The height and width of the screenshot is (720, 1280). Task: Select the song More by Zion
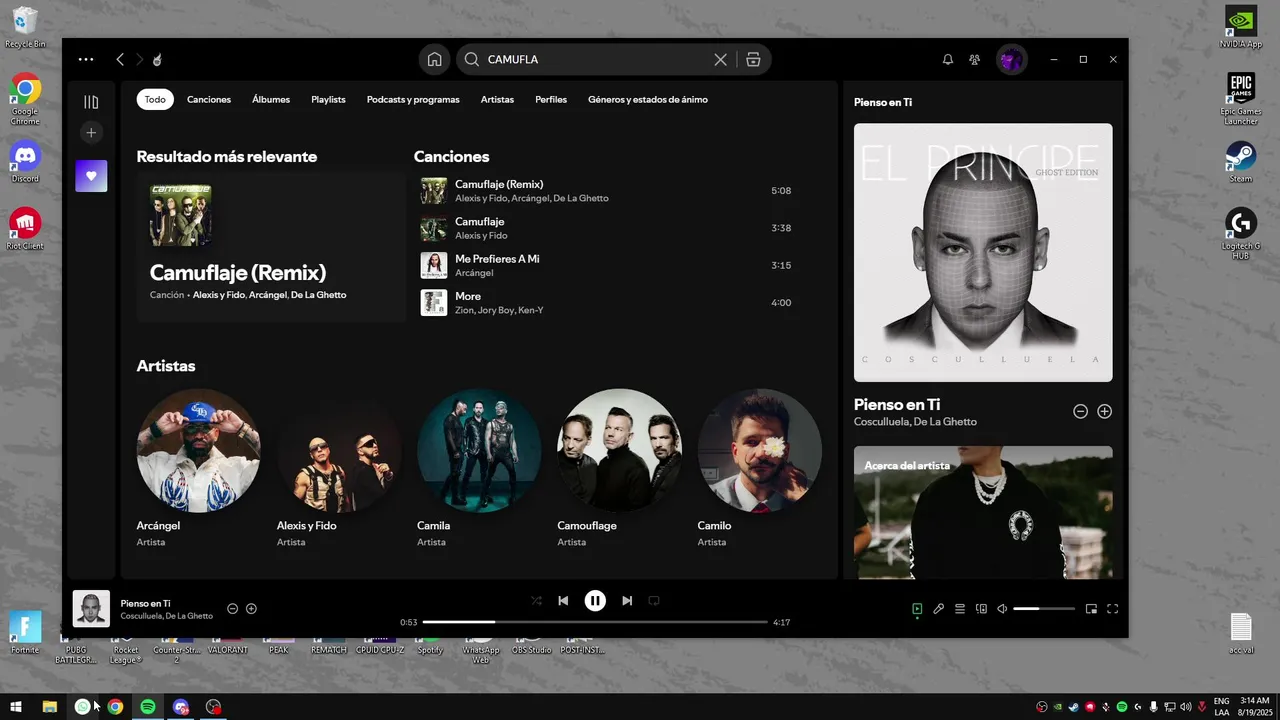point(610,302)
